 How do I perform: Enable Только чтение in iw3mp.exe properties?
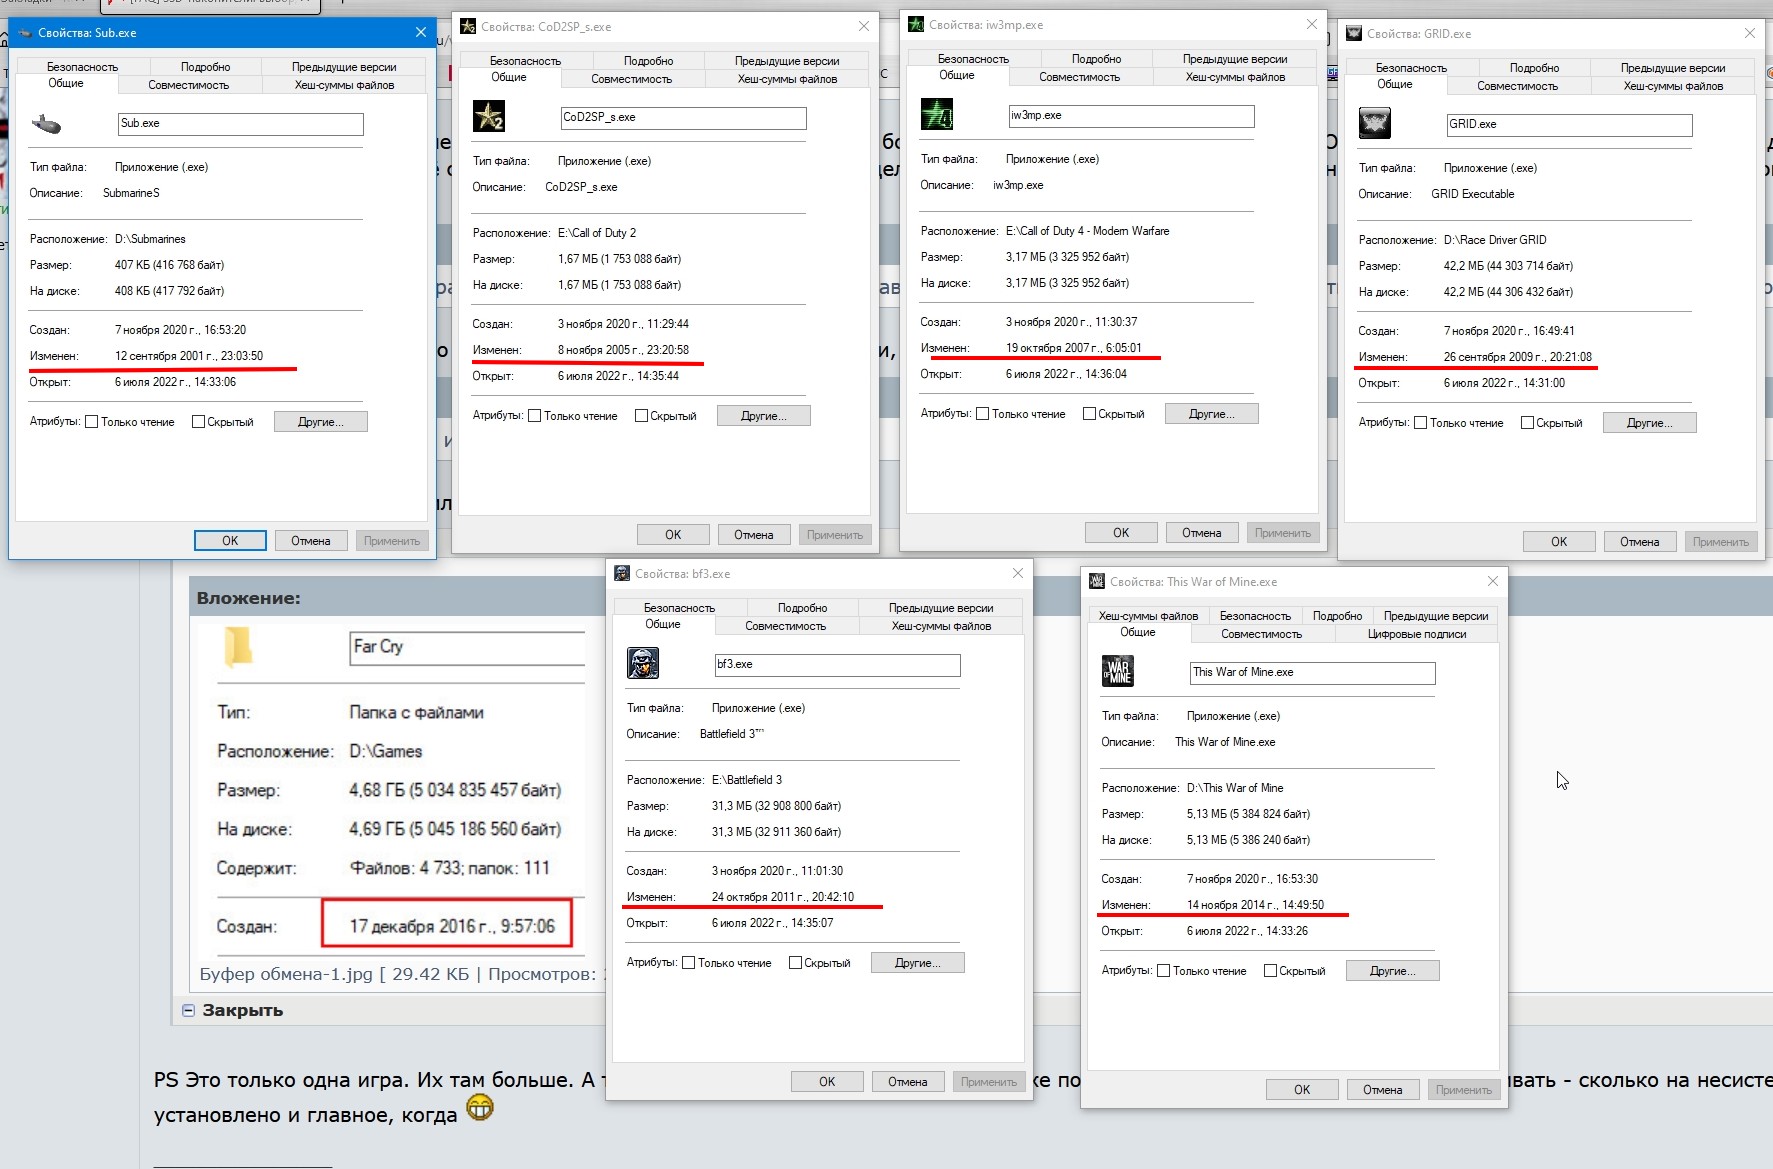coord(983,414)
